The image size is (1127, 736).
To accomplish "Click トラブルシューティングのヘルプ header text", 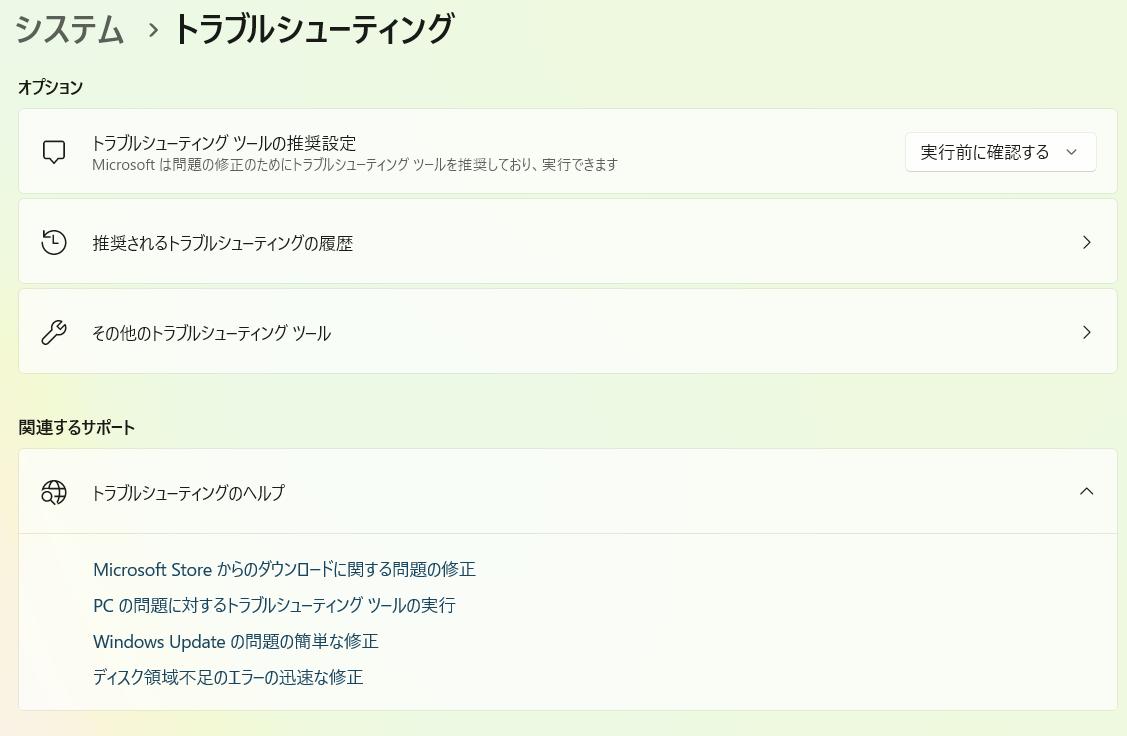I will click(x=188, y=492).
